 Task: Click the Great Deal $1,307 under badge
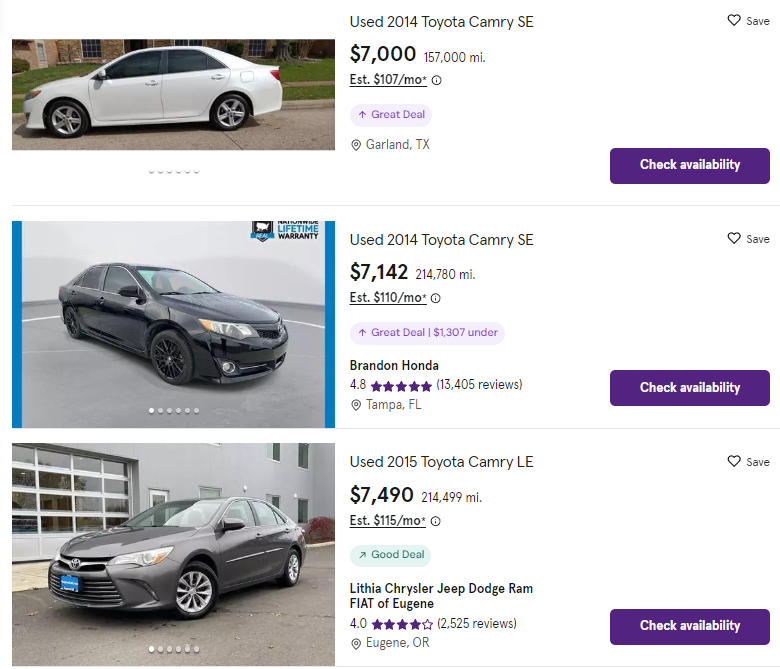tap(427, 333)
